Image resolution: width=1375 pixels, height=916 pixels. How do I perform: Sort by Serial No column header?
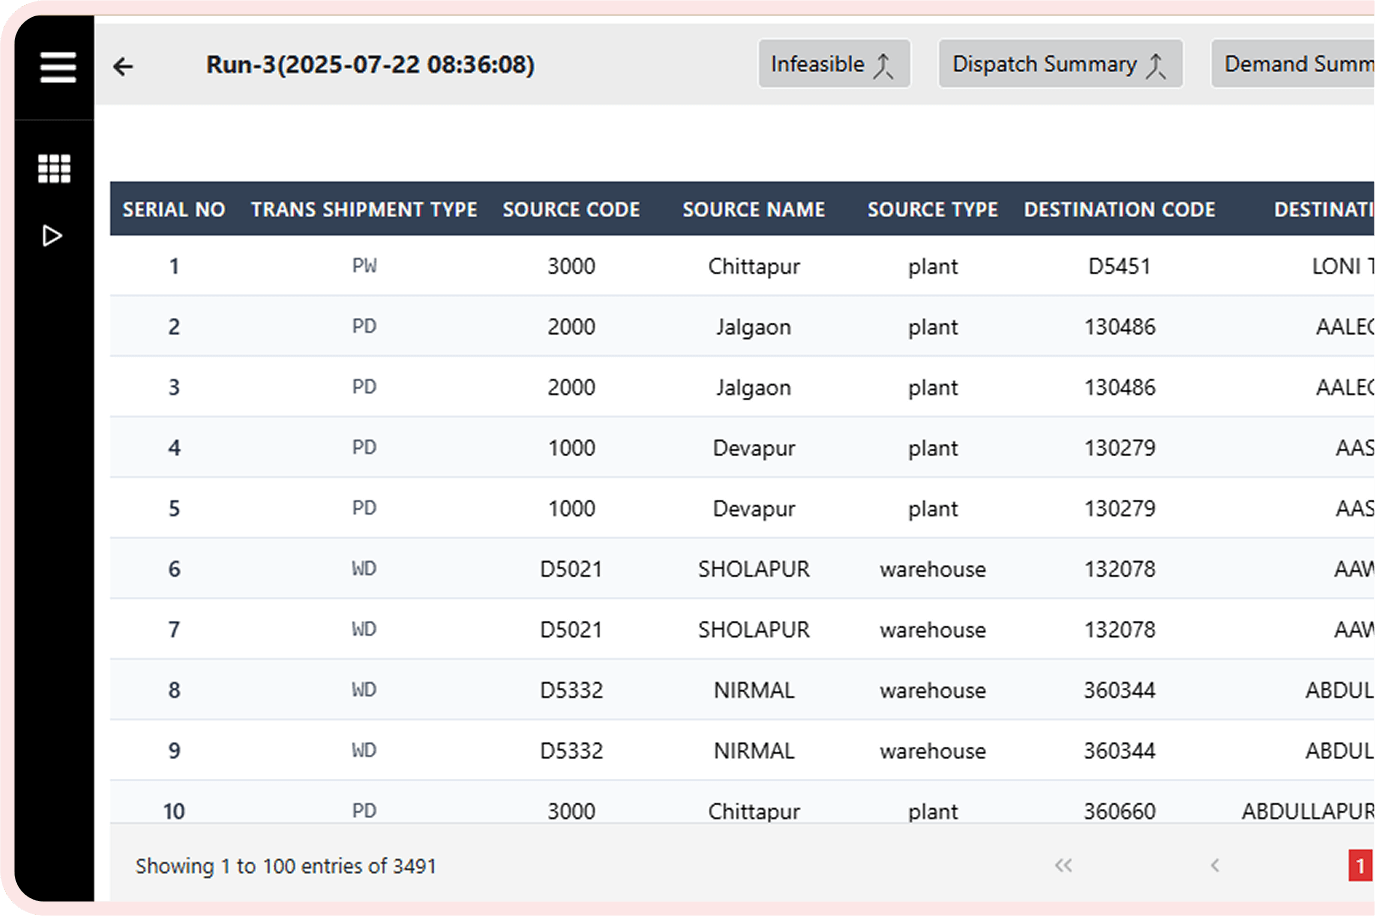point(174,210)
